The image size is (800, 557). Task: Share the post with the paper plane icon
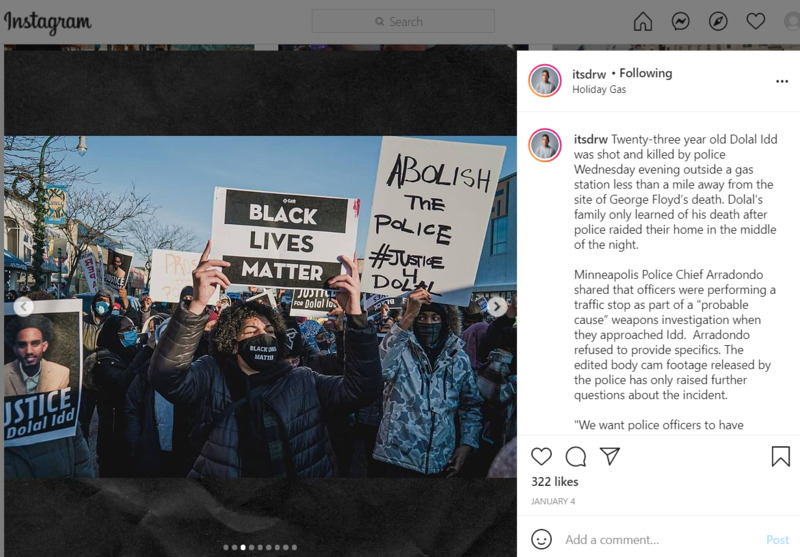[x=610, y=456]
